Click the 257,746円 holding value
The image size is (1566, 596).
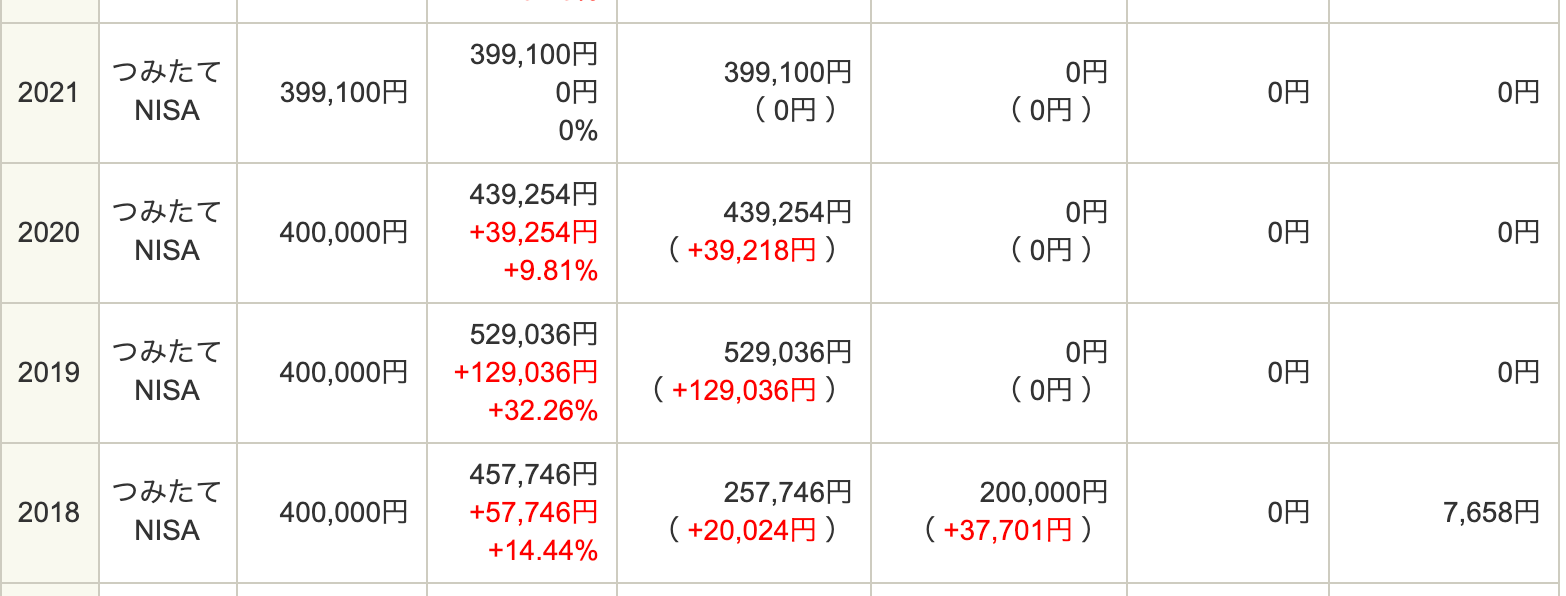pyautogui.click(x=787, y=492)
